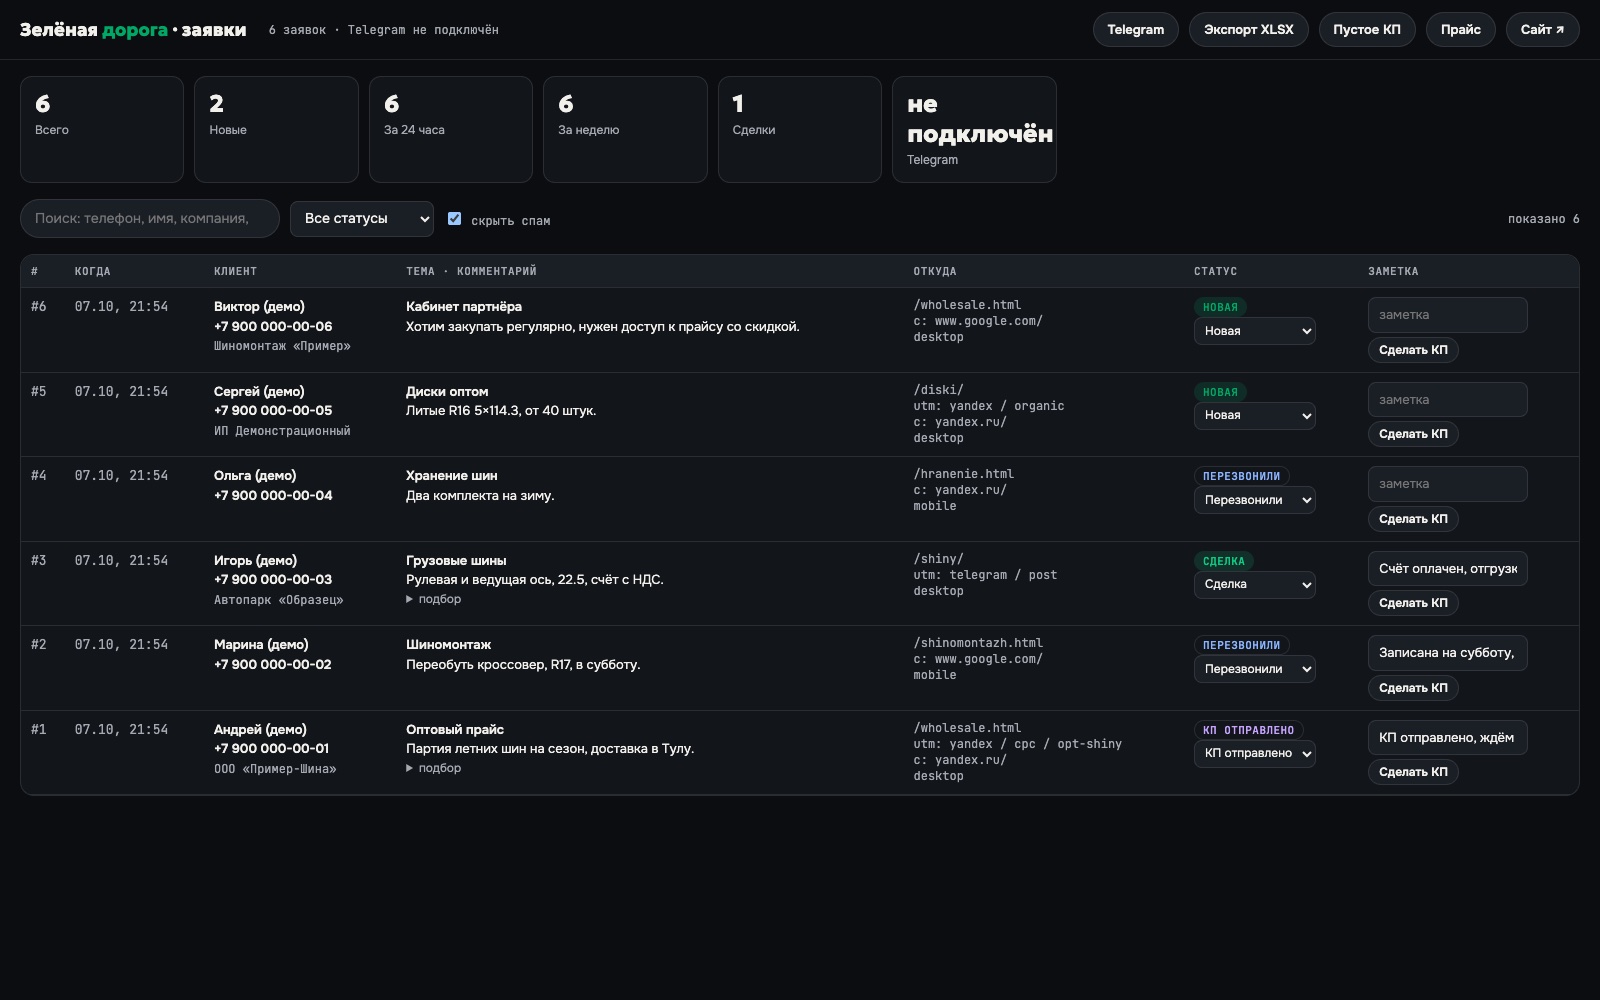Focus the search field for phone, name, company
1600x1000 pixels.
tap(150, 219)
